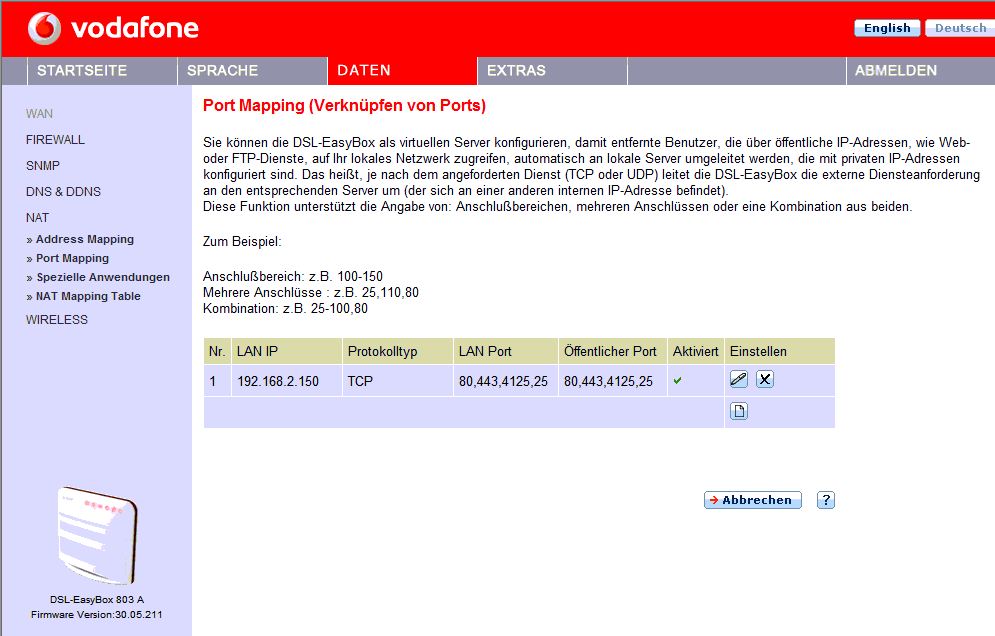This screenshot has height=636, width=995.
Task: Select the DATEN tab
Action: (x=402, y=70)
